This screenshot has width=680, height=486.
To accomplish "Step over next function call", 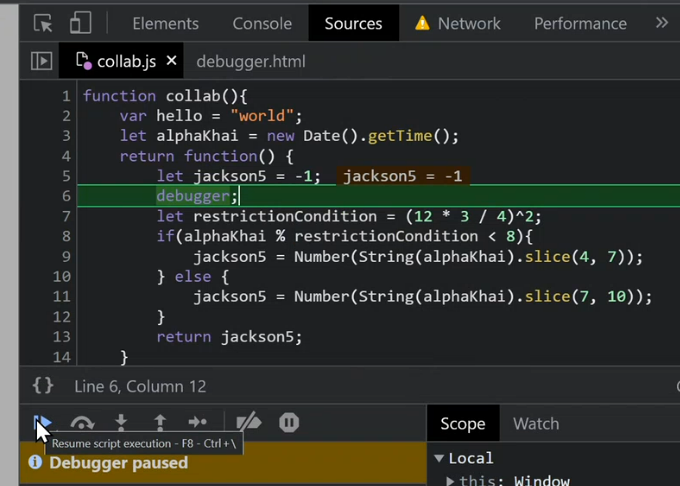I will coord(82,422).
